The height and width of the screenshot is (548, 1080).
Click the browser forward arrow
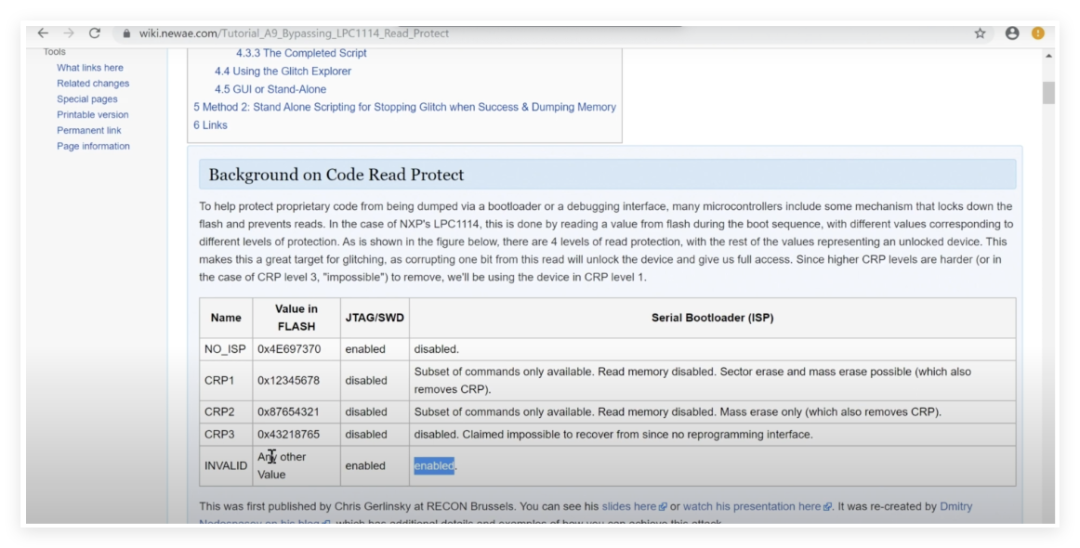[68, 33]
